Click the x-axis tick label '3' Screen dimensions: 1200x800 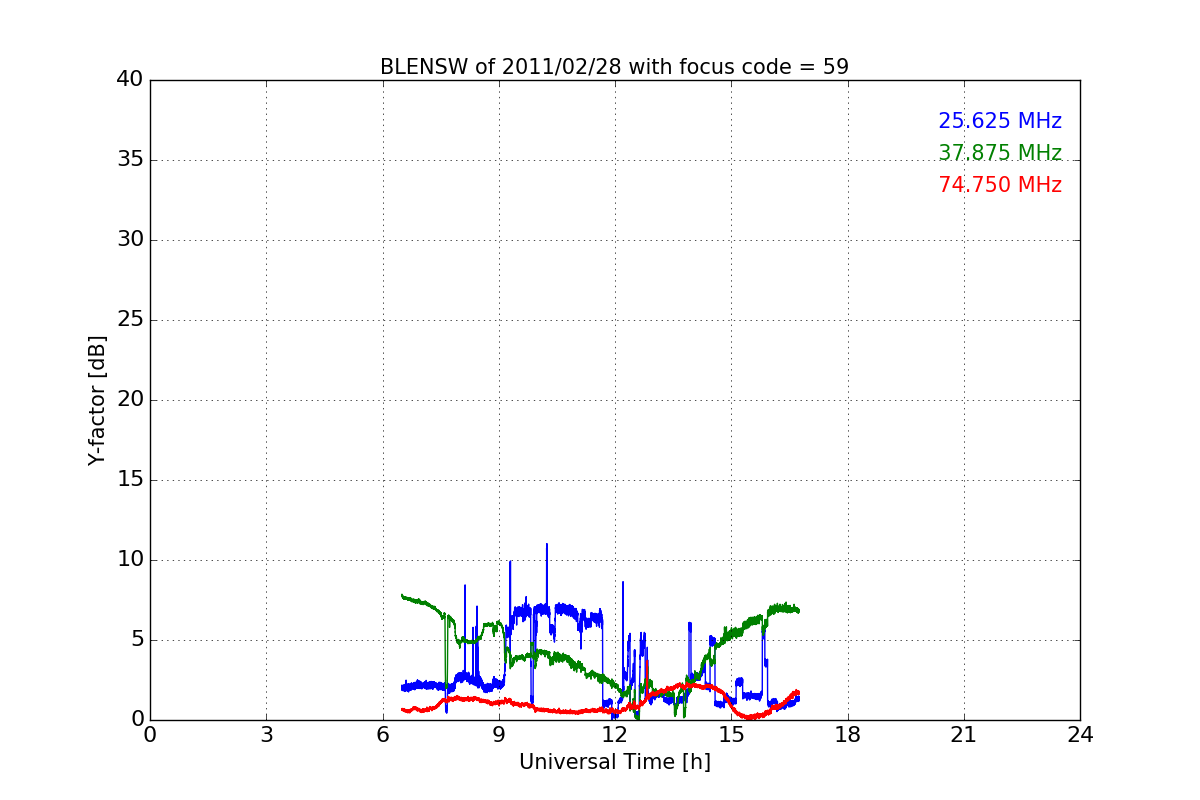[266, 735]
